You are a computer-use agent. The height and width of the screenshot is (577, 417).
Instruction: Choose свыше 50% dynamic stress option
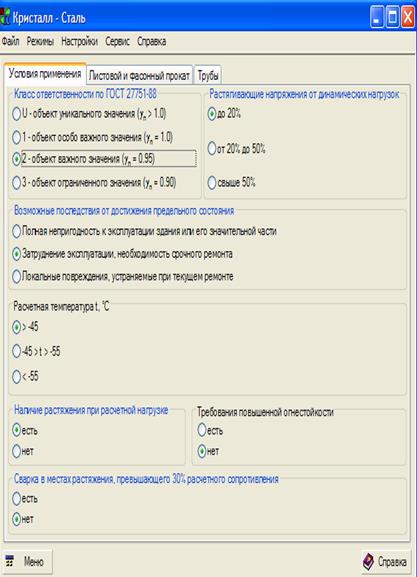pos(212,183)
